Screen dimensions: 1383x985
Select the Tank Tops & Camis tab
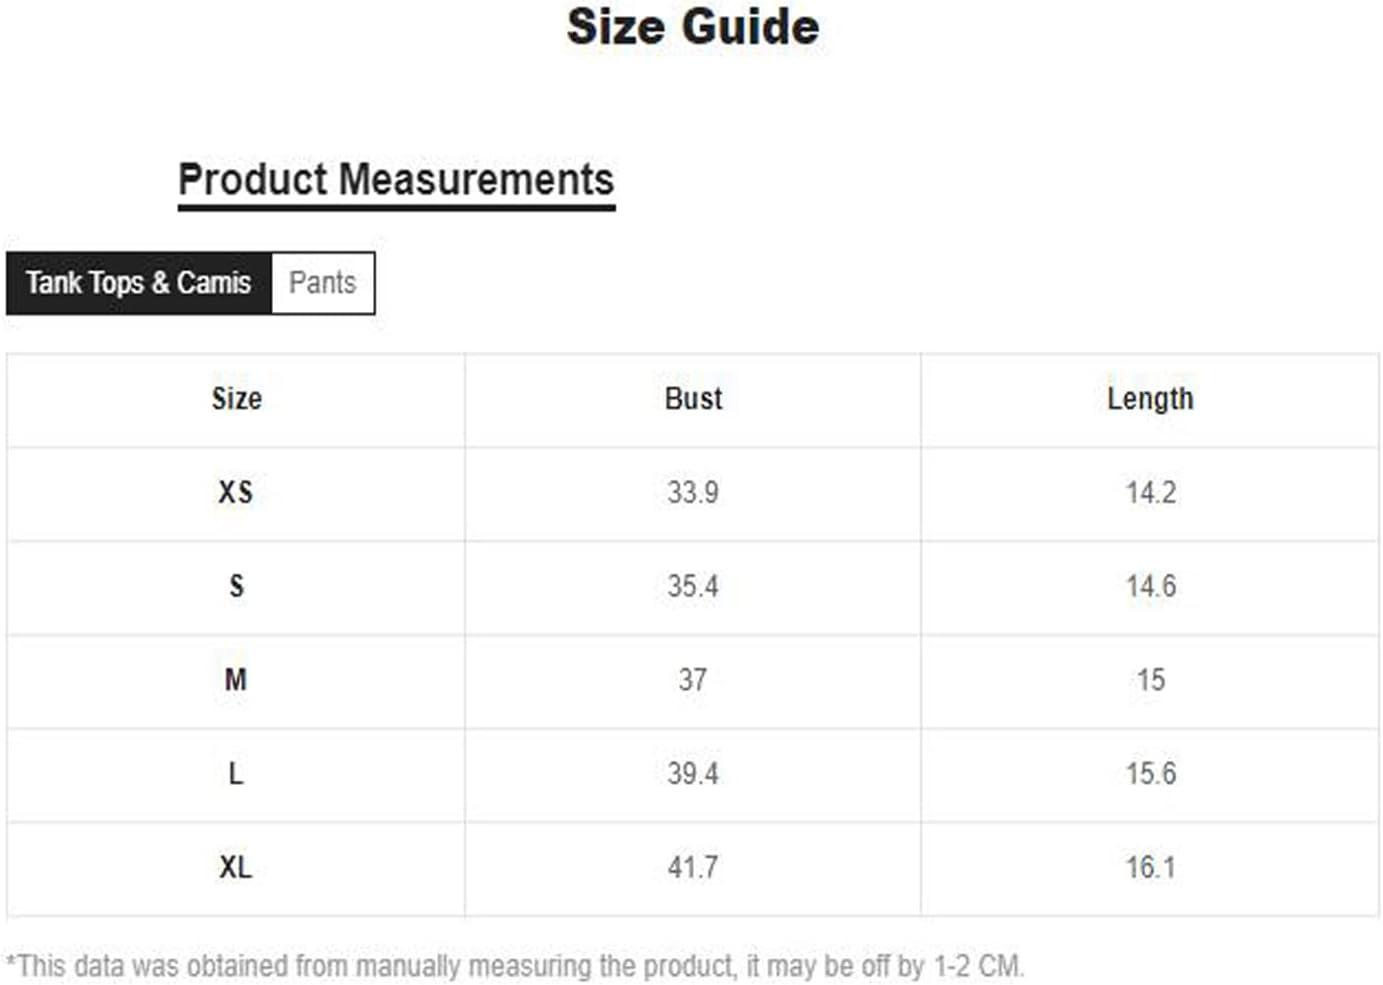tap(139, 283)
